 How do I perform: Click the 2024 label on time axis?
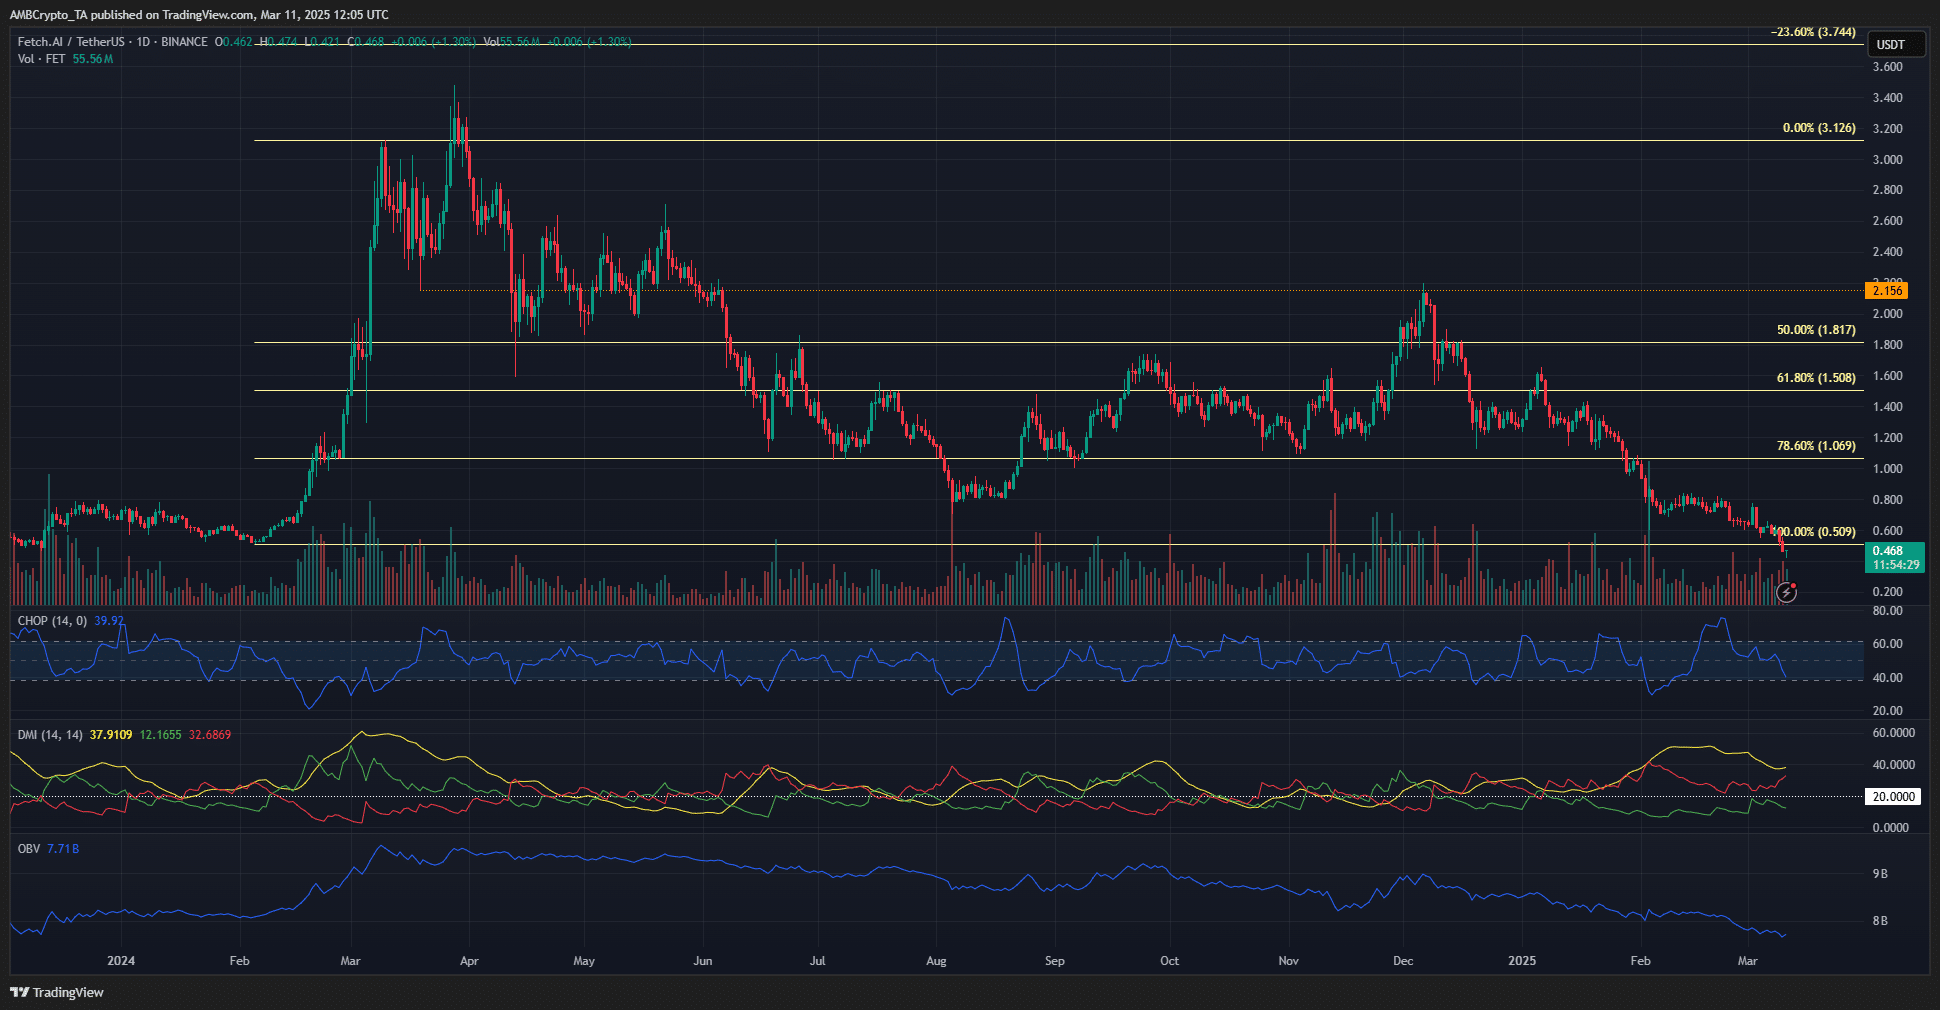pos(121,961)
